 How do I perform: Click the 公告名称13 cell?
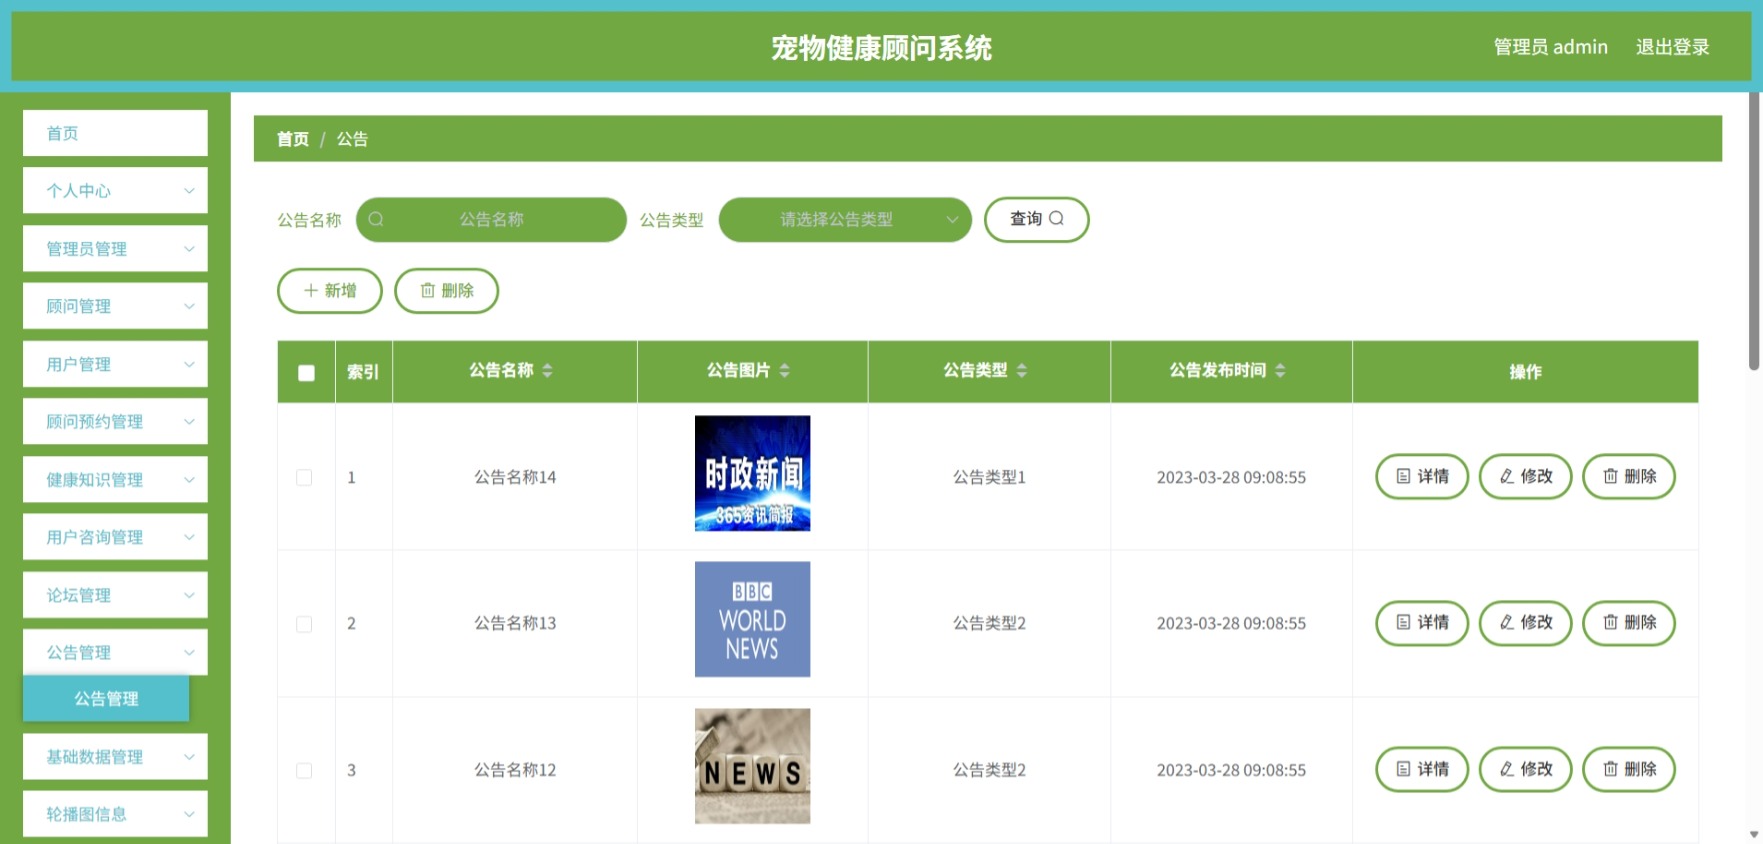pyautogui.click(x=515, y=623)
